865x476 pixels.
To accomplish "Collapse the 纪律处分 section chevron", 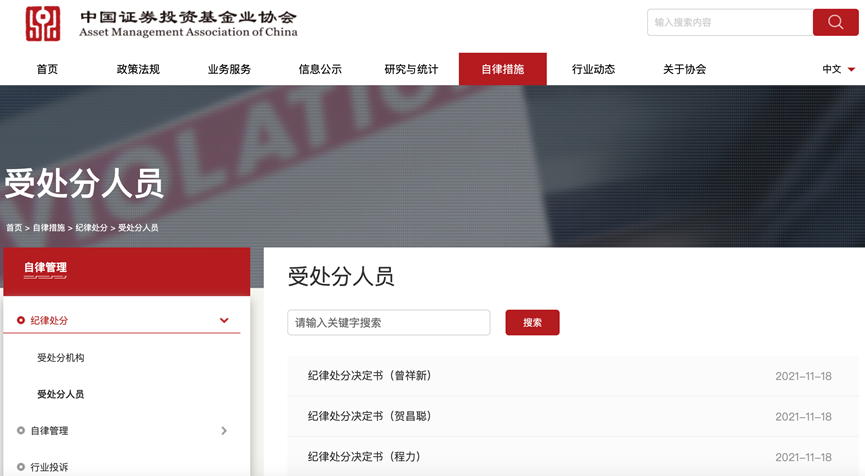I will click(224, 320).
